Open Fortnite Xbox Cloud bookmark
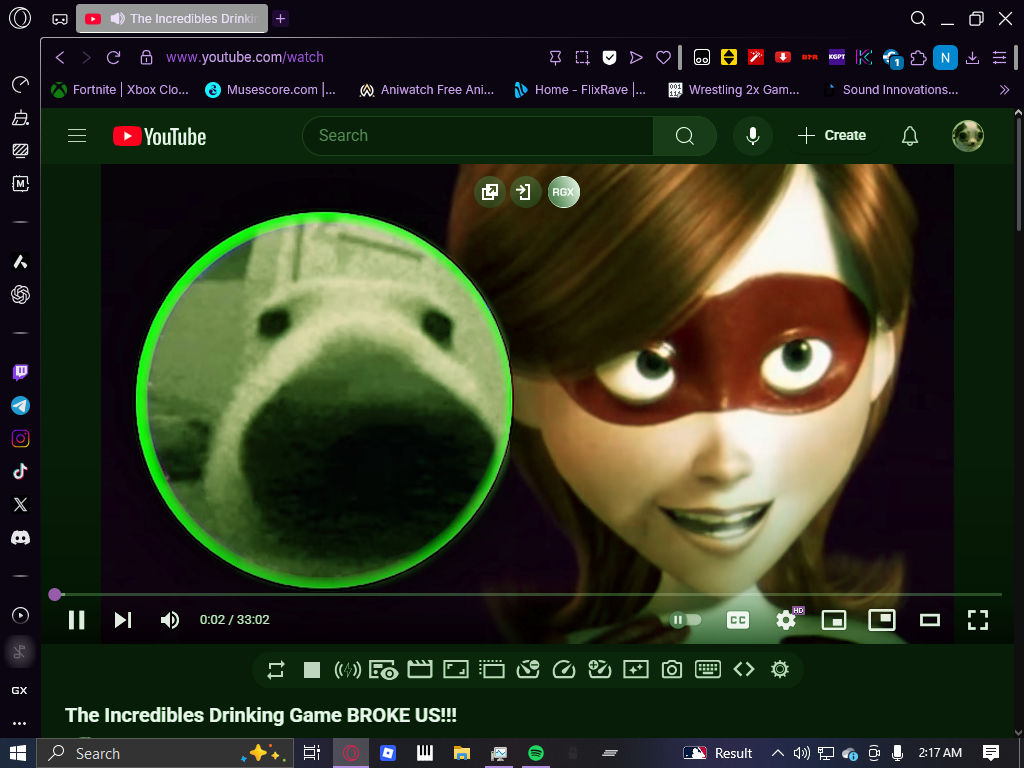 click(x=121, y=90)
